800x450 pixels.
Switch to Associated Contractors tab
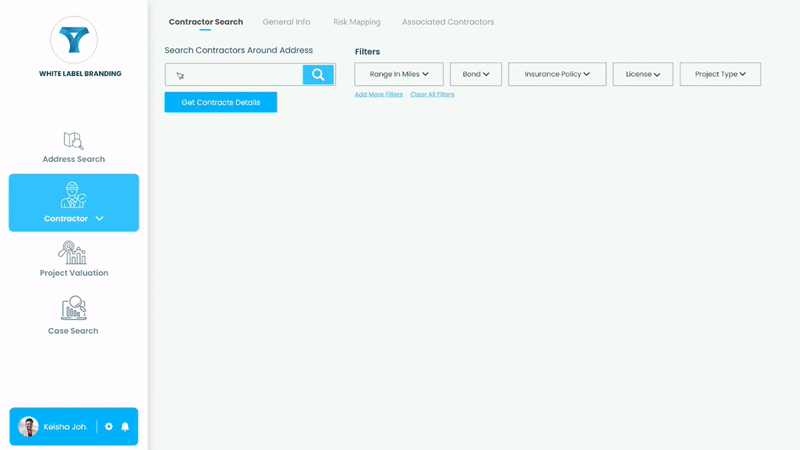click(x=448, y=22)
